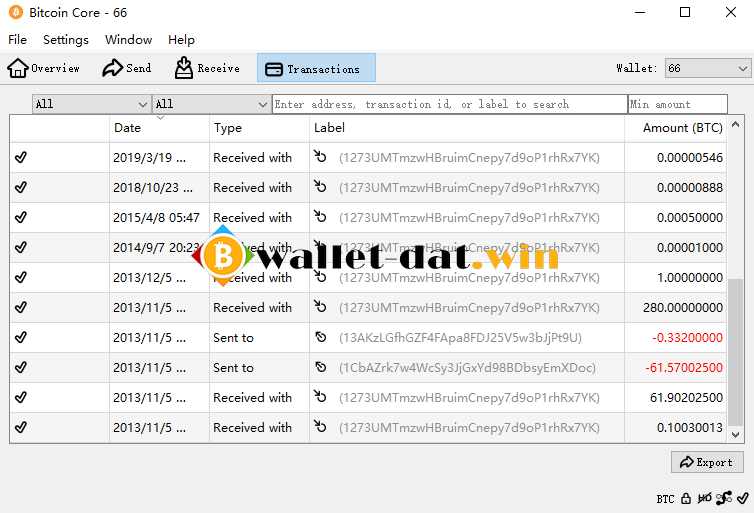Click the confirmed checkmark on 2014/9/7 row
This screenshot has height=513, width=754.
click(x=21, y=247)
